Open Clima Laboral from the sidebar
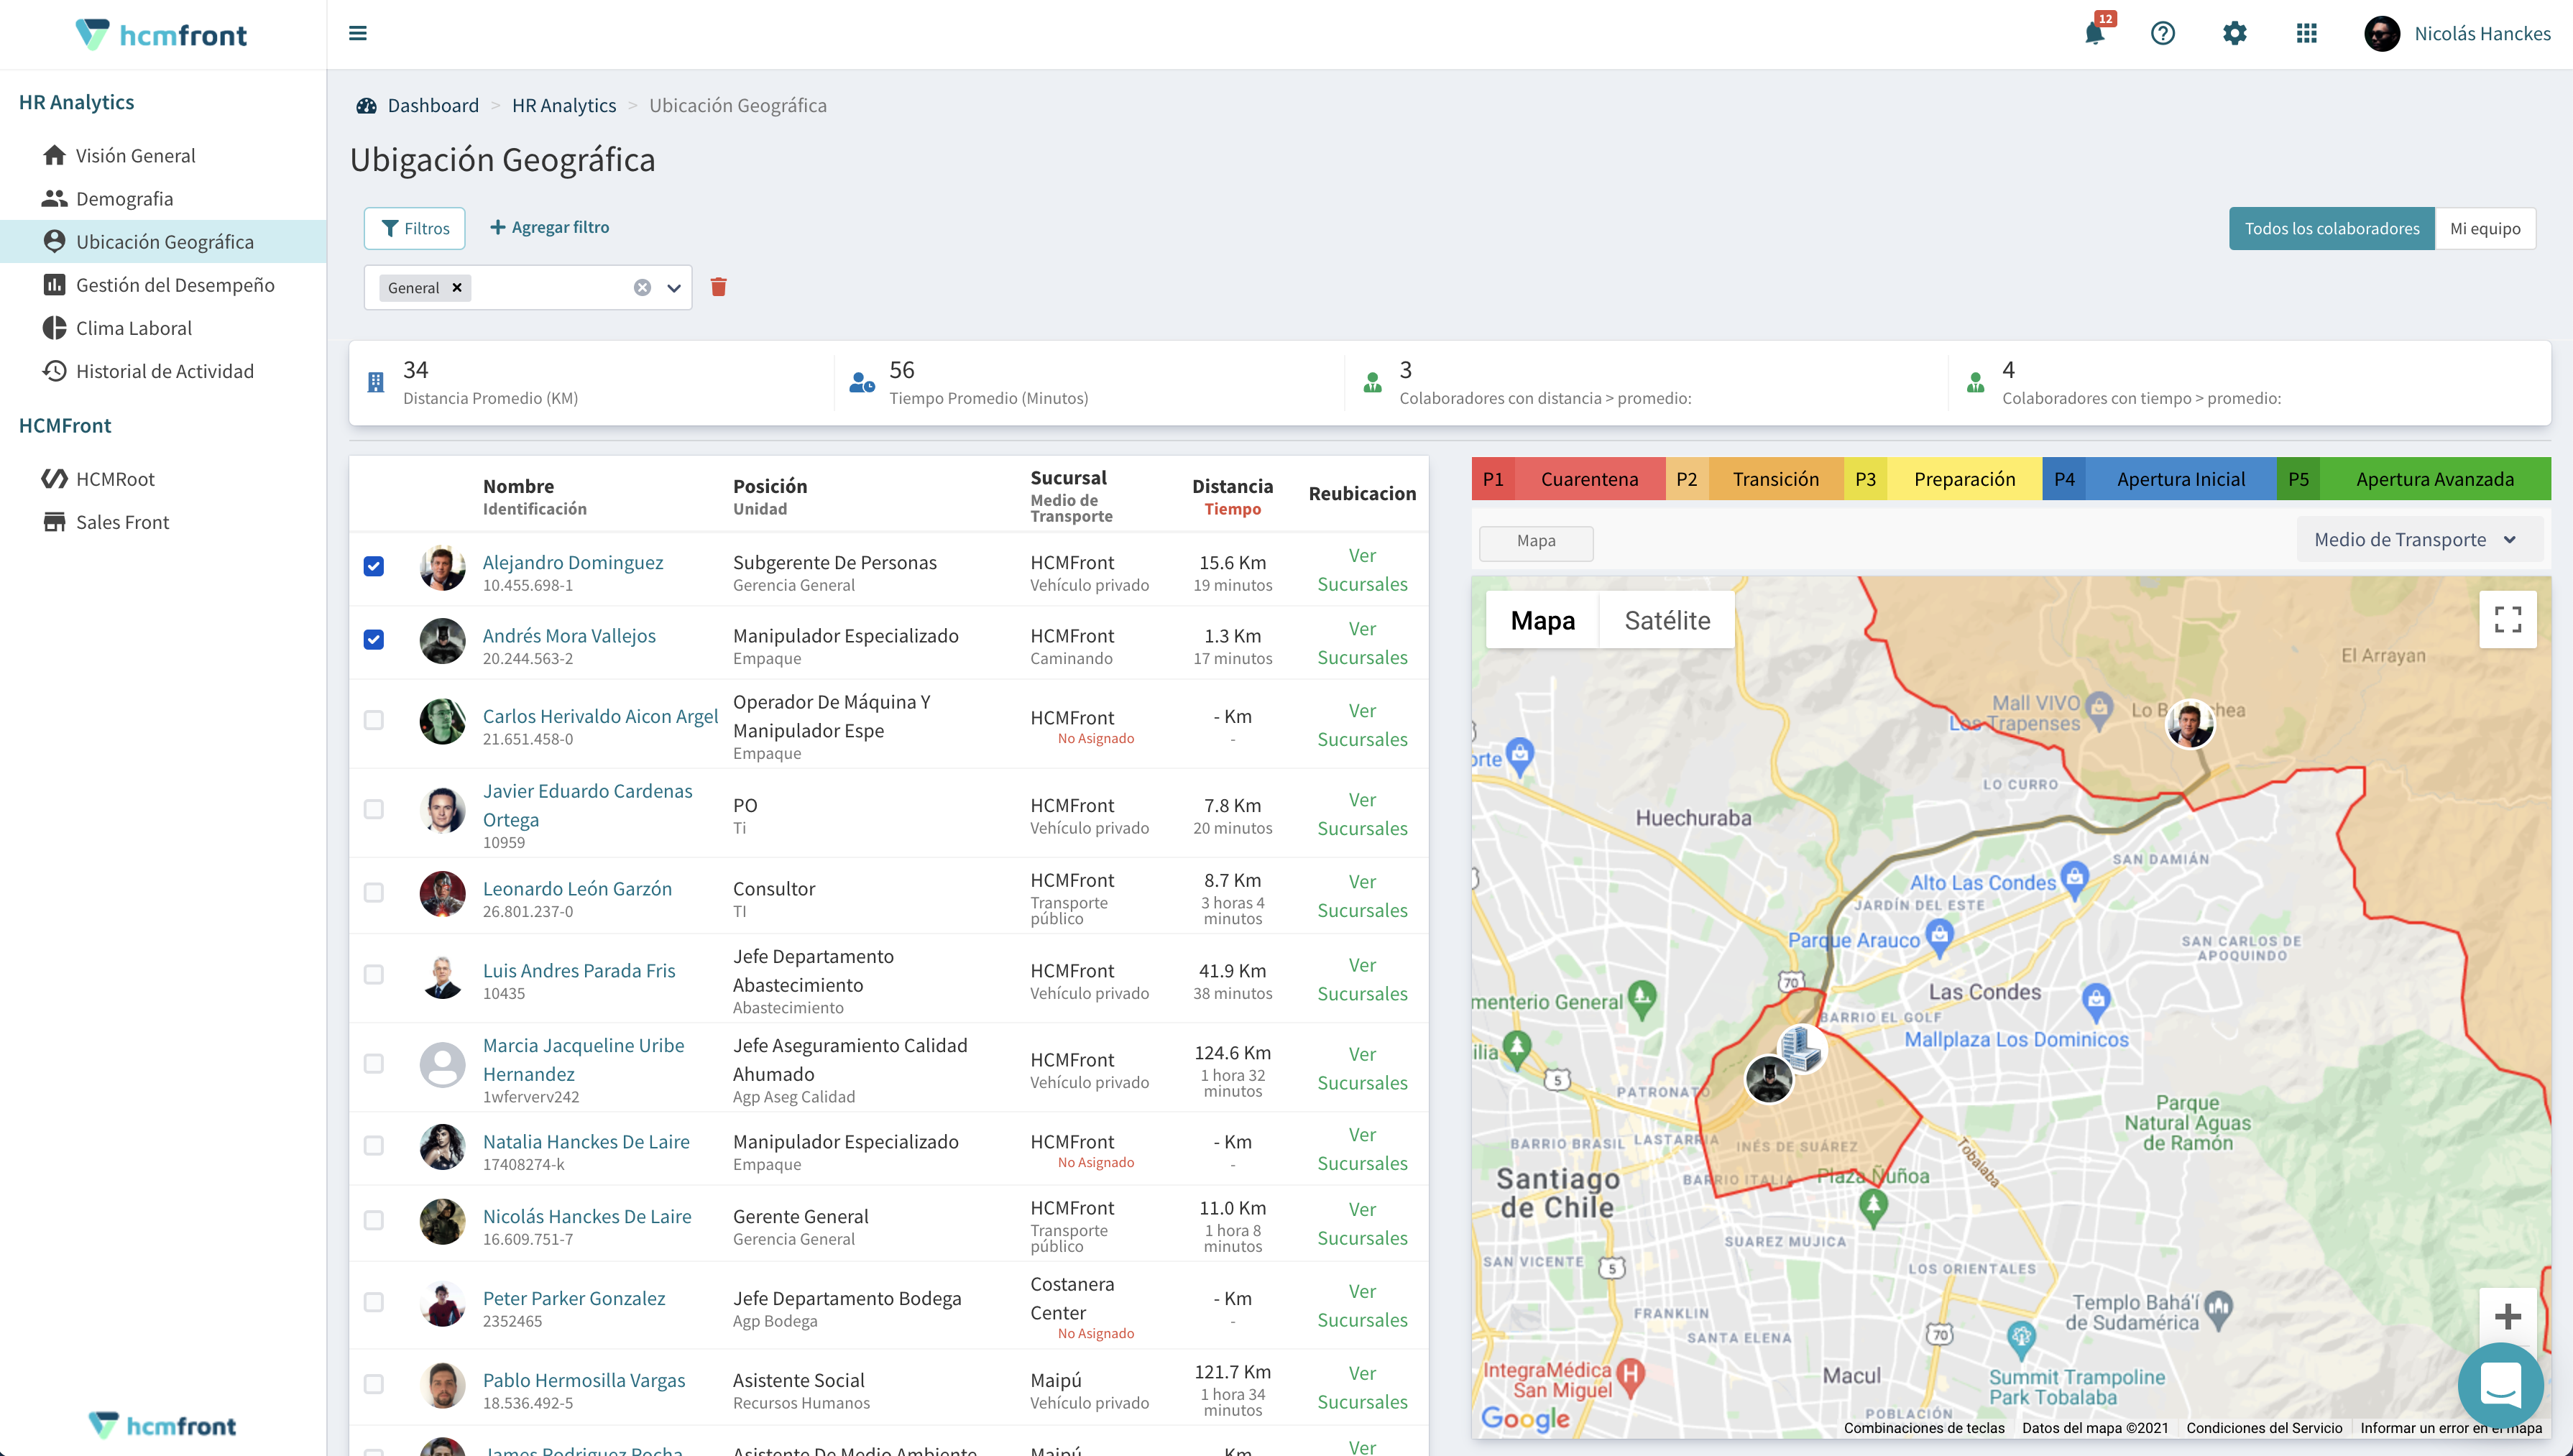 (x=134, y=327)
